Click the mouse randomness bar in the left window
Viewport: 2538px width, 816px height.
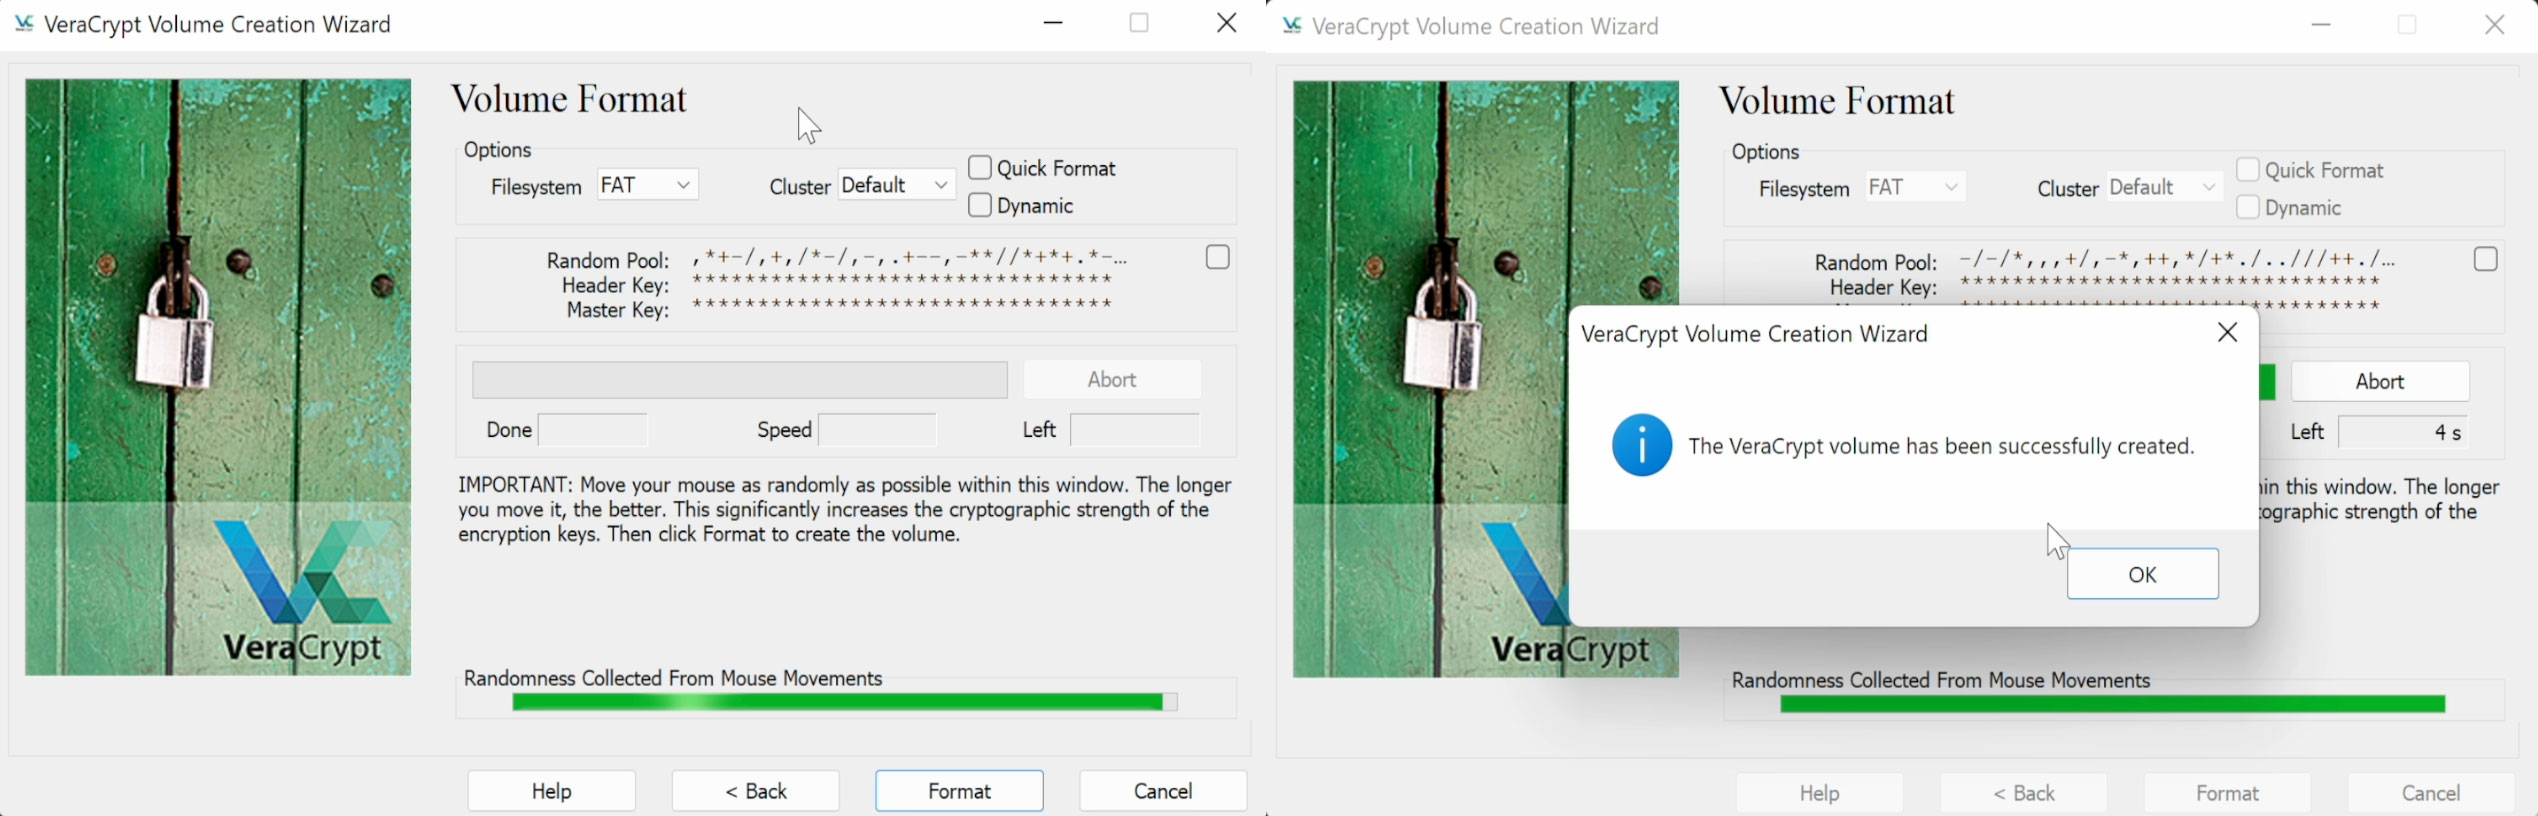click(845, 702)
